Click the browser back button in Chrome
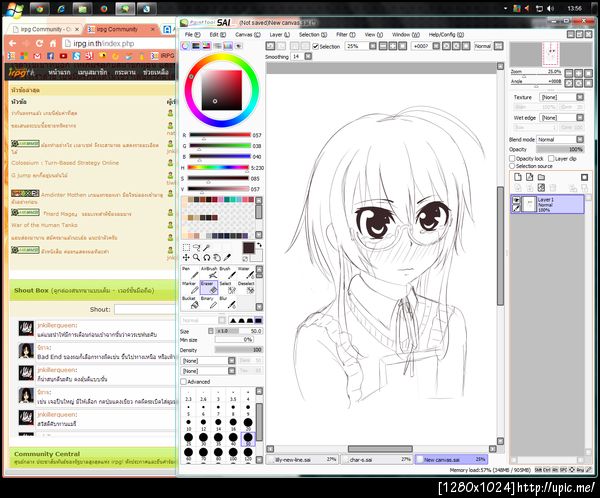 pos(12,43)
